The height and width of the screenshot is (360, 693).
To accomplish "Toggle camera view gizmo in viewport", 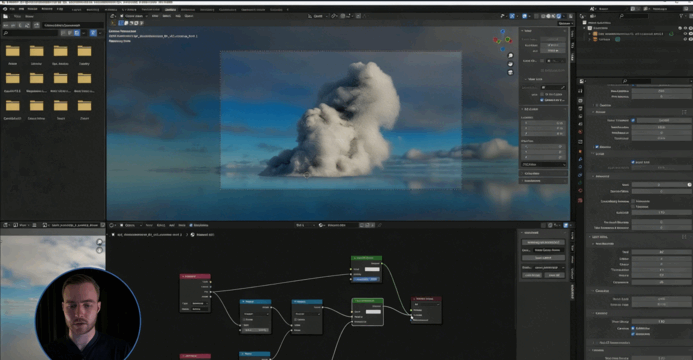I will point(510,72).
